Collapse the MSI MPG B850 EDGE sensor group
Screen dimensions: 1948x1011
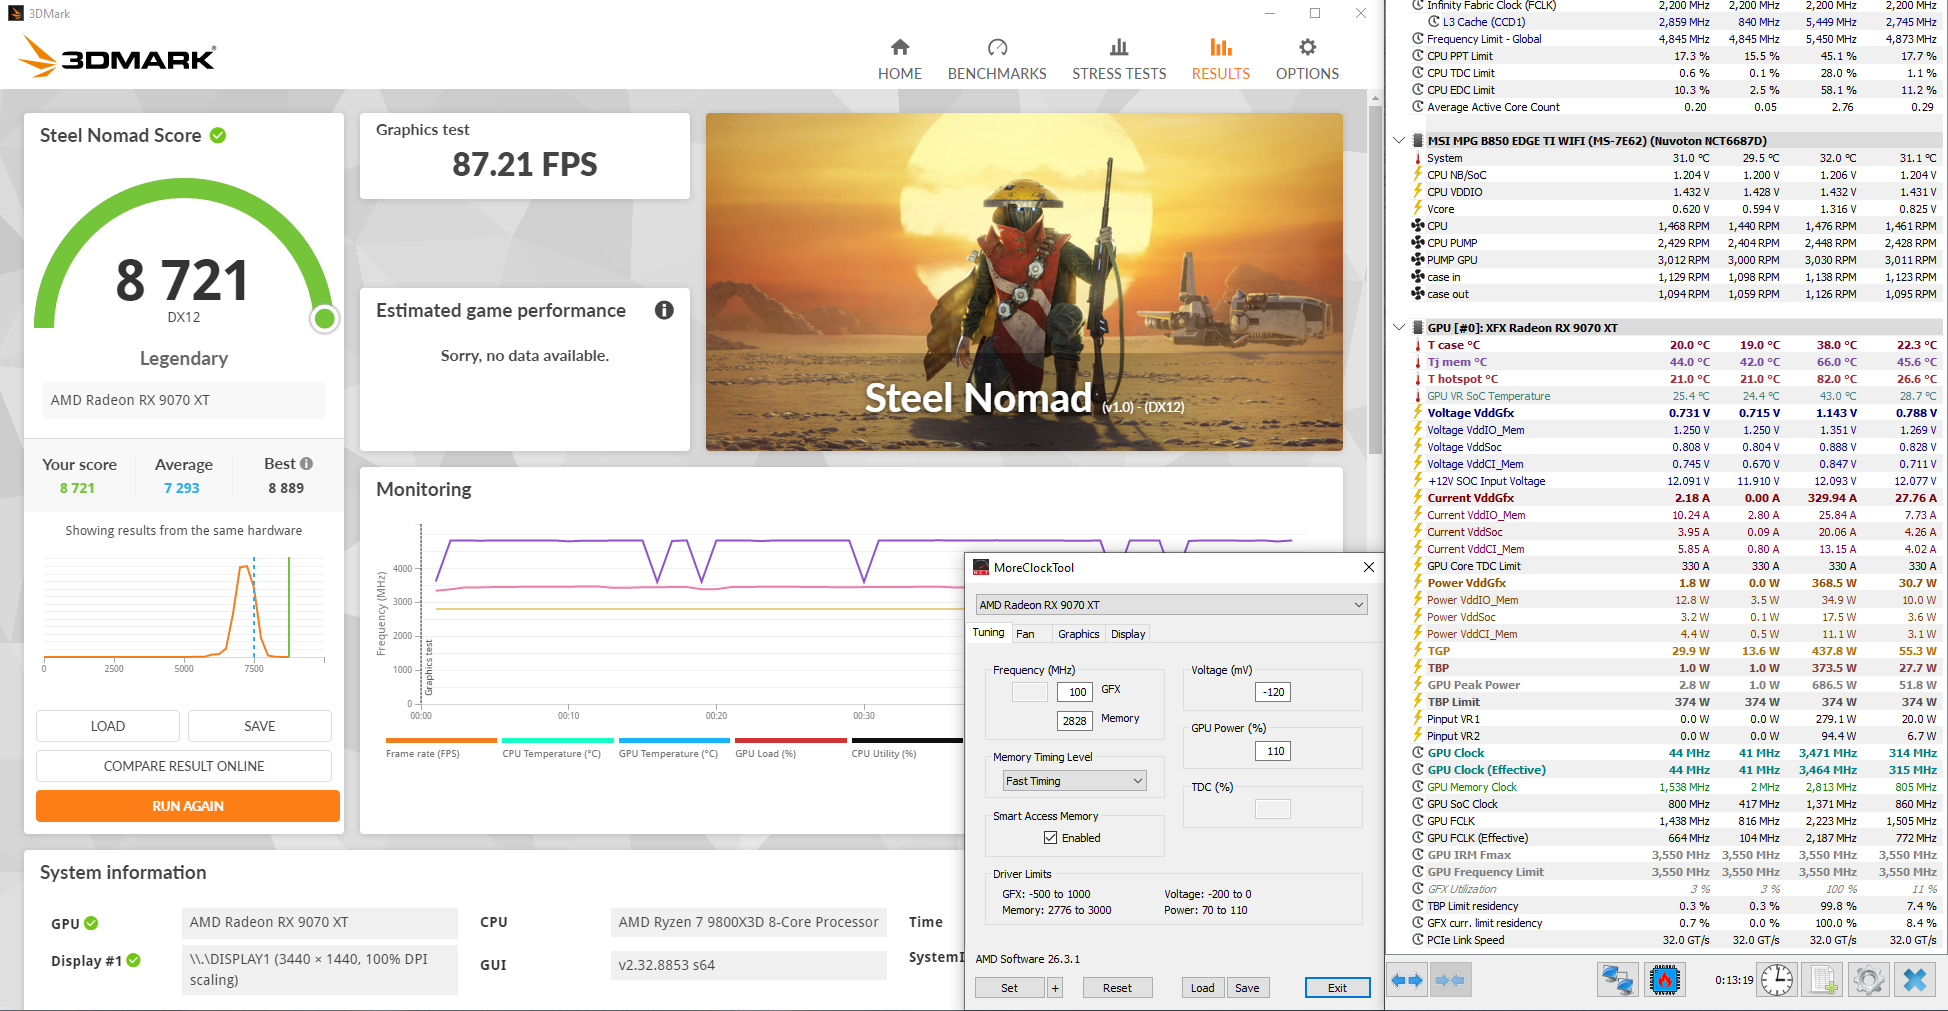coord(1399,141)
